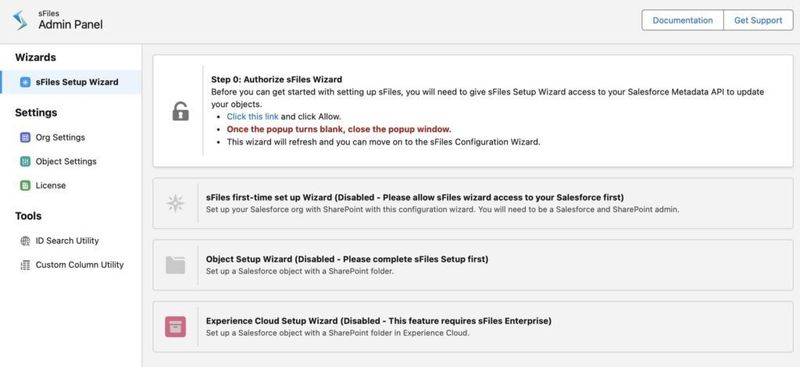Click the Object Setup Wizard folder icon
The image size is (800, 367).
pyautogui.click(x=175, y=265)
